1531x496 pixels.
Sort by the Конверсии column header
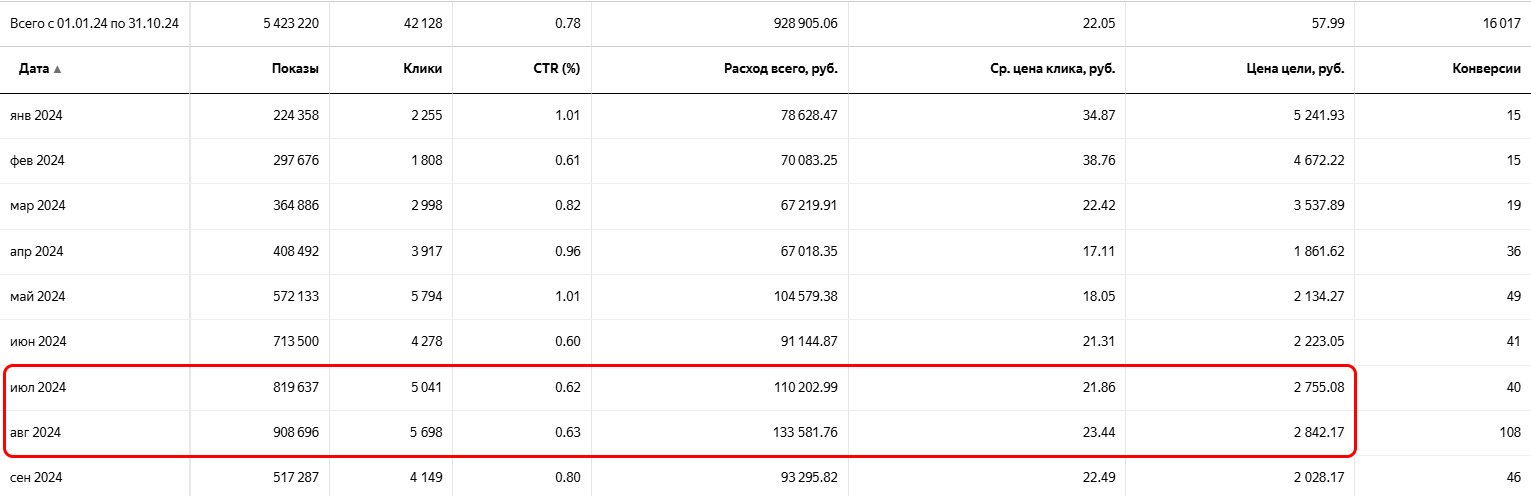point(1486,69)
